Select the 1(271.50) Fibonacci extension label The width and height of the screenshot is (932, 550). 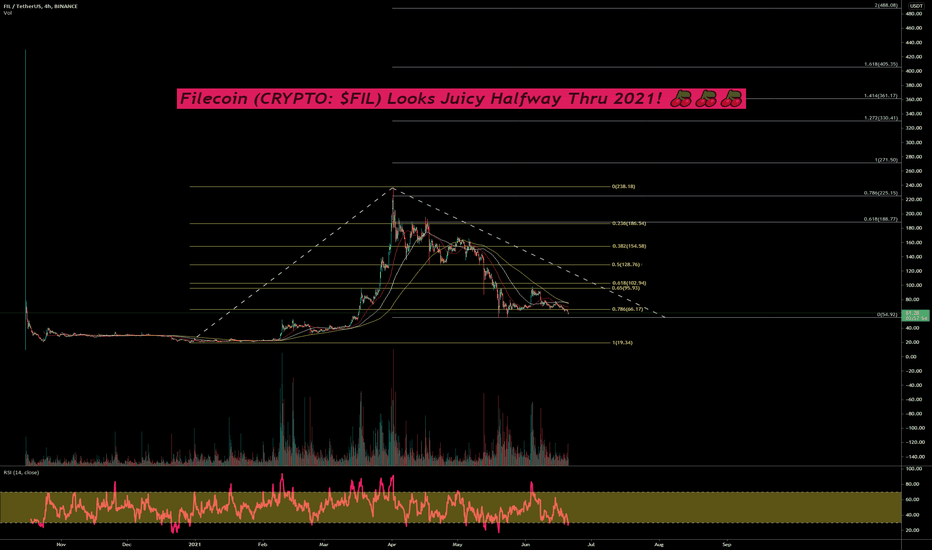(x=886, y=160)
